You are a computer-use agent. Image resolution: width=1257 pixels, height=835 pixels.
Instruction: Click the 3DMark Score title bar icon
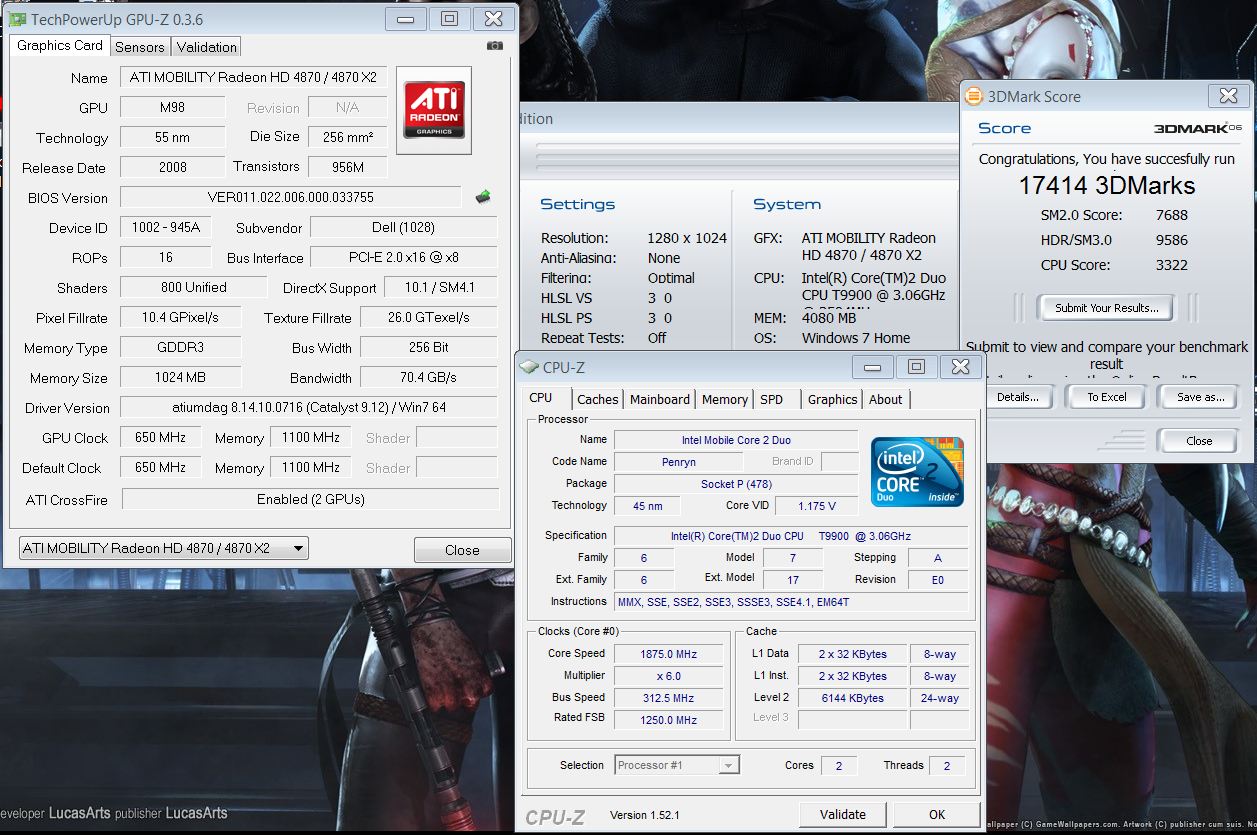point(973,97)
